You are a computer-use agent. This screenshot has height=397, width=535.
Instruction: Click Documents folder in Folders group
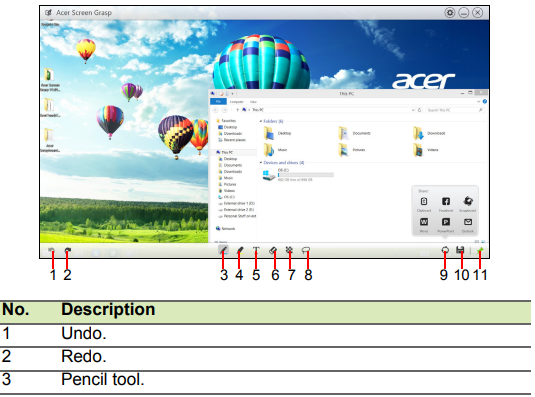coord(354,133)
